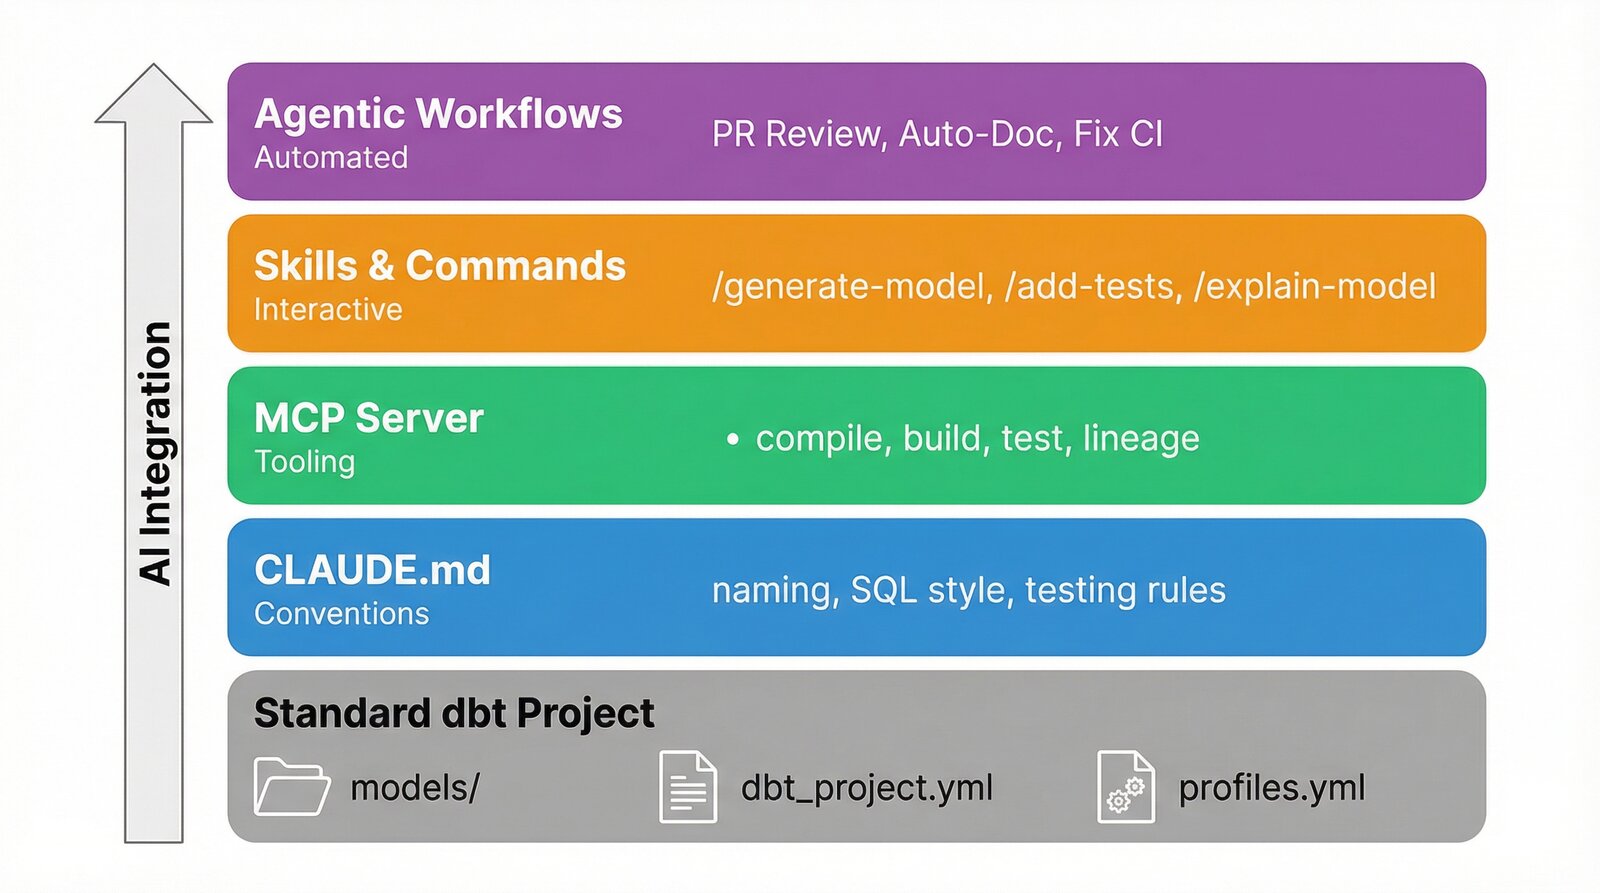
Task: Click the gear file icon for profiles.yml
Action: click(1125, 787)
